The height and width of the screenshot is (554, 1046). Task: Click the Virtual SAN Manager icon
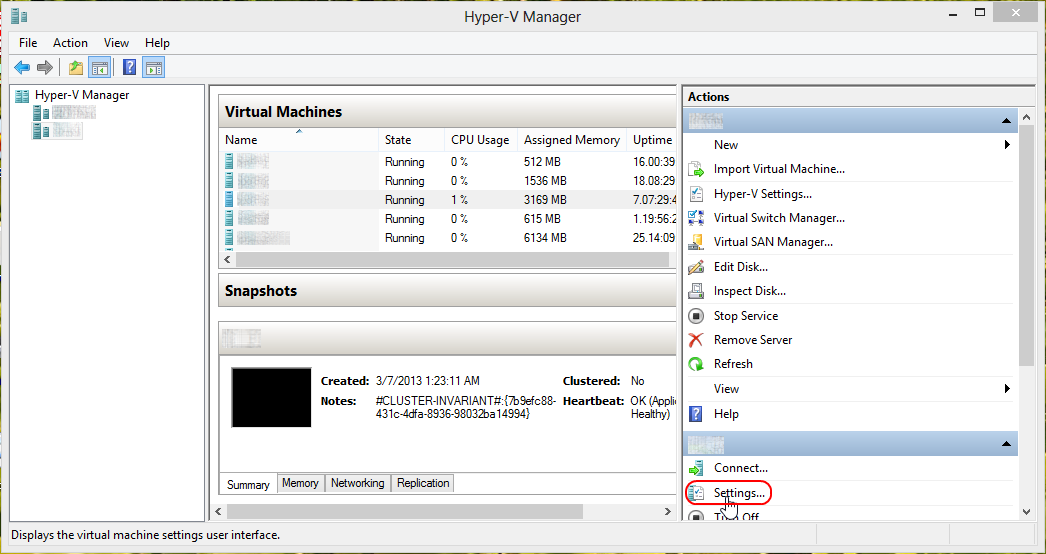coord(696,242)
